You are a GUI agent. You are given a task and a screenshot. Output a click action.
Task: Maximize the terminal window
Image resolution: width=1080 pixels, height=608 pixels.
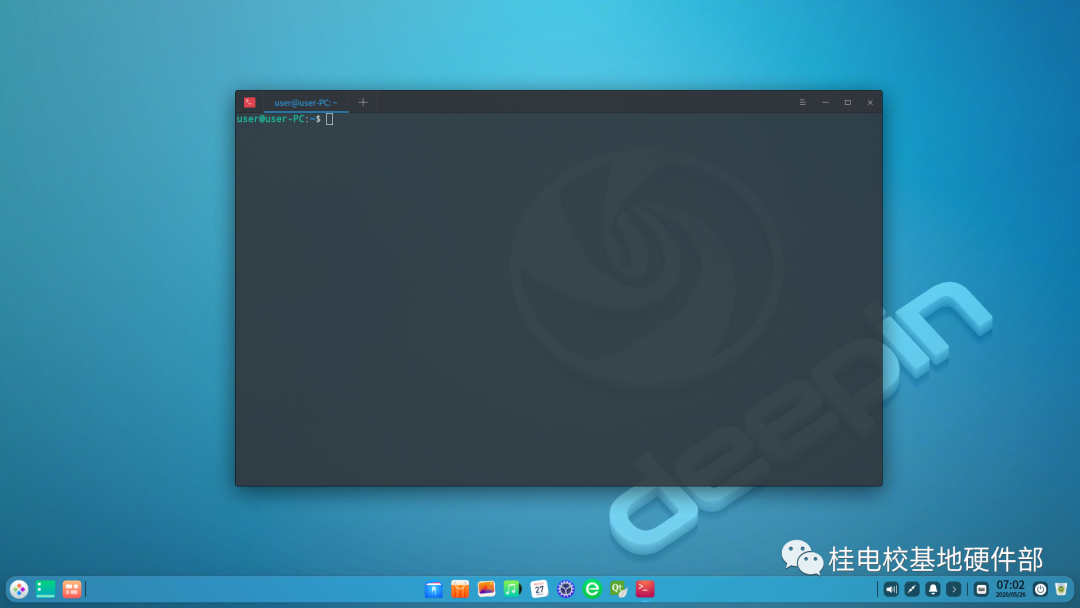click(x=848, y=103)
